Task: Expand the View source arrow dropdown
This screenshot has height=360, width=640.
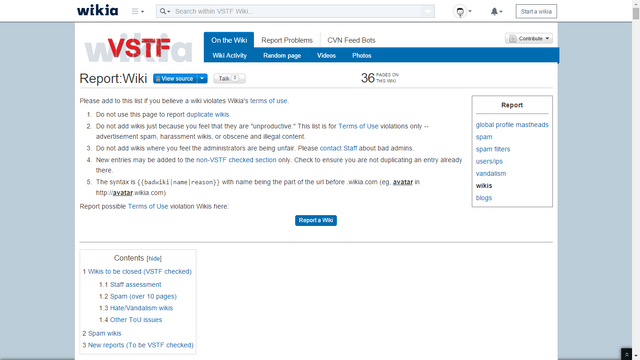Action: point(202,78)
